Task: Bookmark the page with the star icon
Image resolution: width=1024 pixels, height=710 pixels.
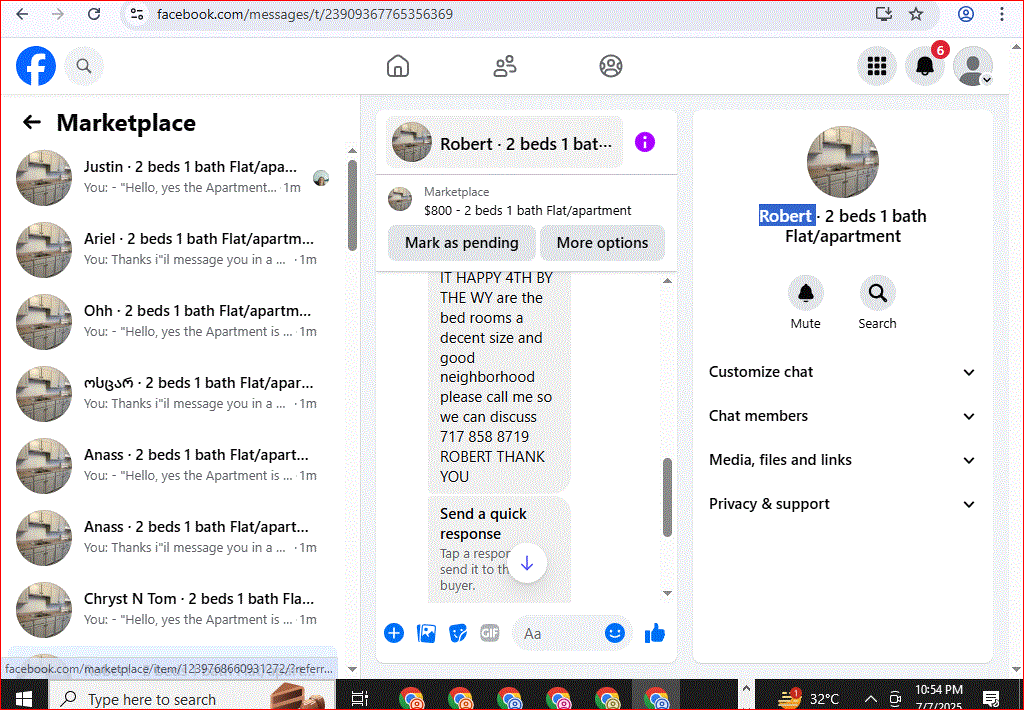Action: point(916,14)
